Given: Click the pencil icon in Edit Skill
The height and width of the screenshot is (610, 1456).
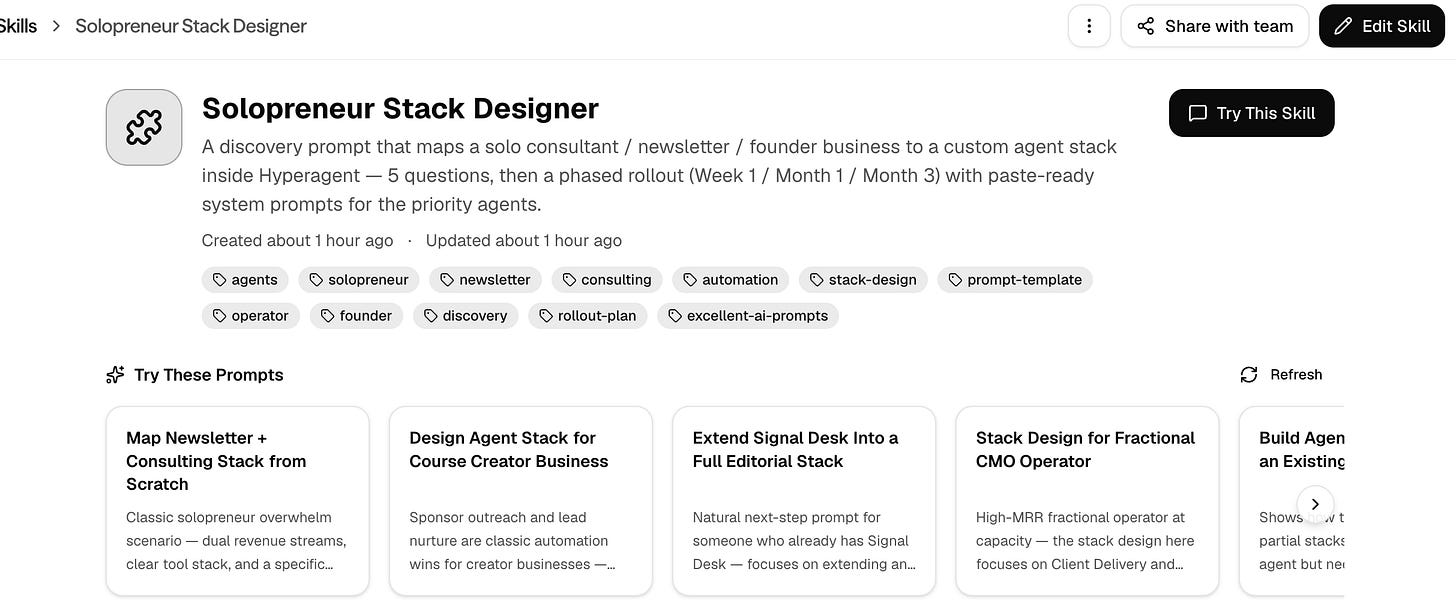Looking at the screenshot, I should pyautogui.click(x=1344, y=26).
